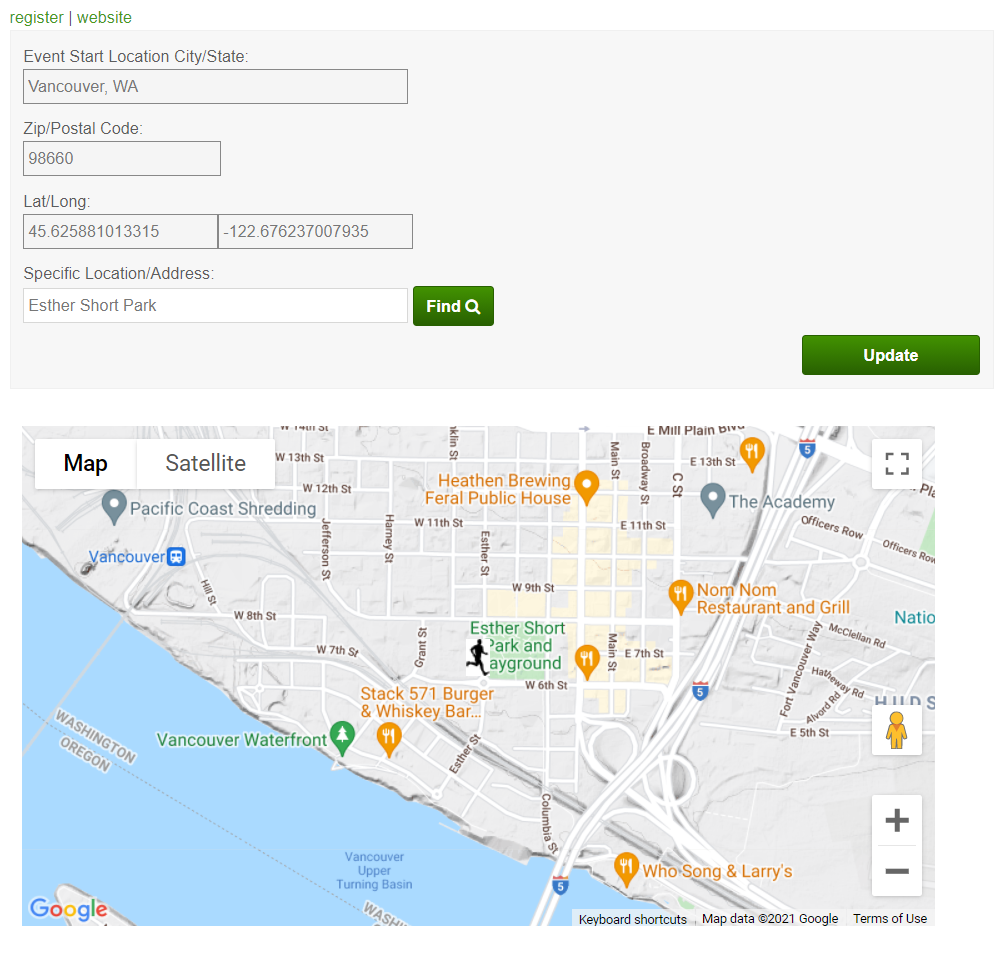Click the Nom Nom Restaurant and Grill label
The height and width of the screenshot is (961, 1002).
click(773, 599)
